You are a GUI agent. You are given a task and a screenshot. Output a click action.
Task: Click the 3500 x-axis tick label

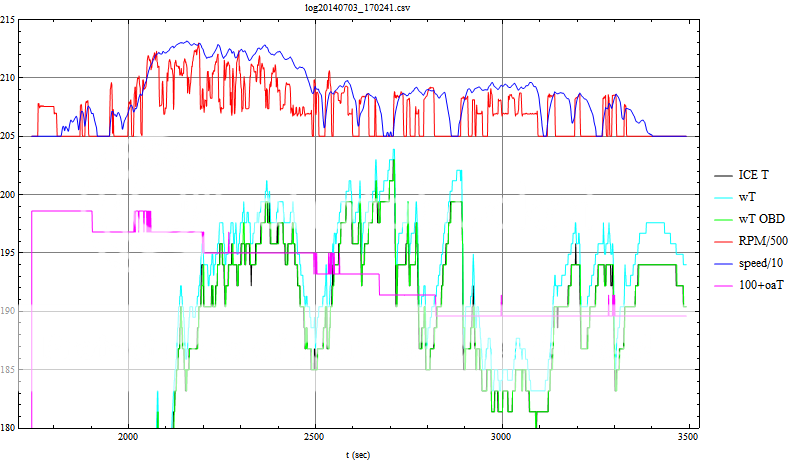[x=688, y=437]
